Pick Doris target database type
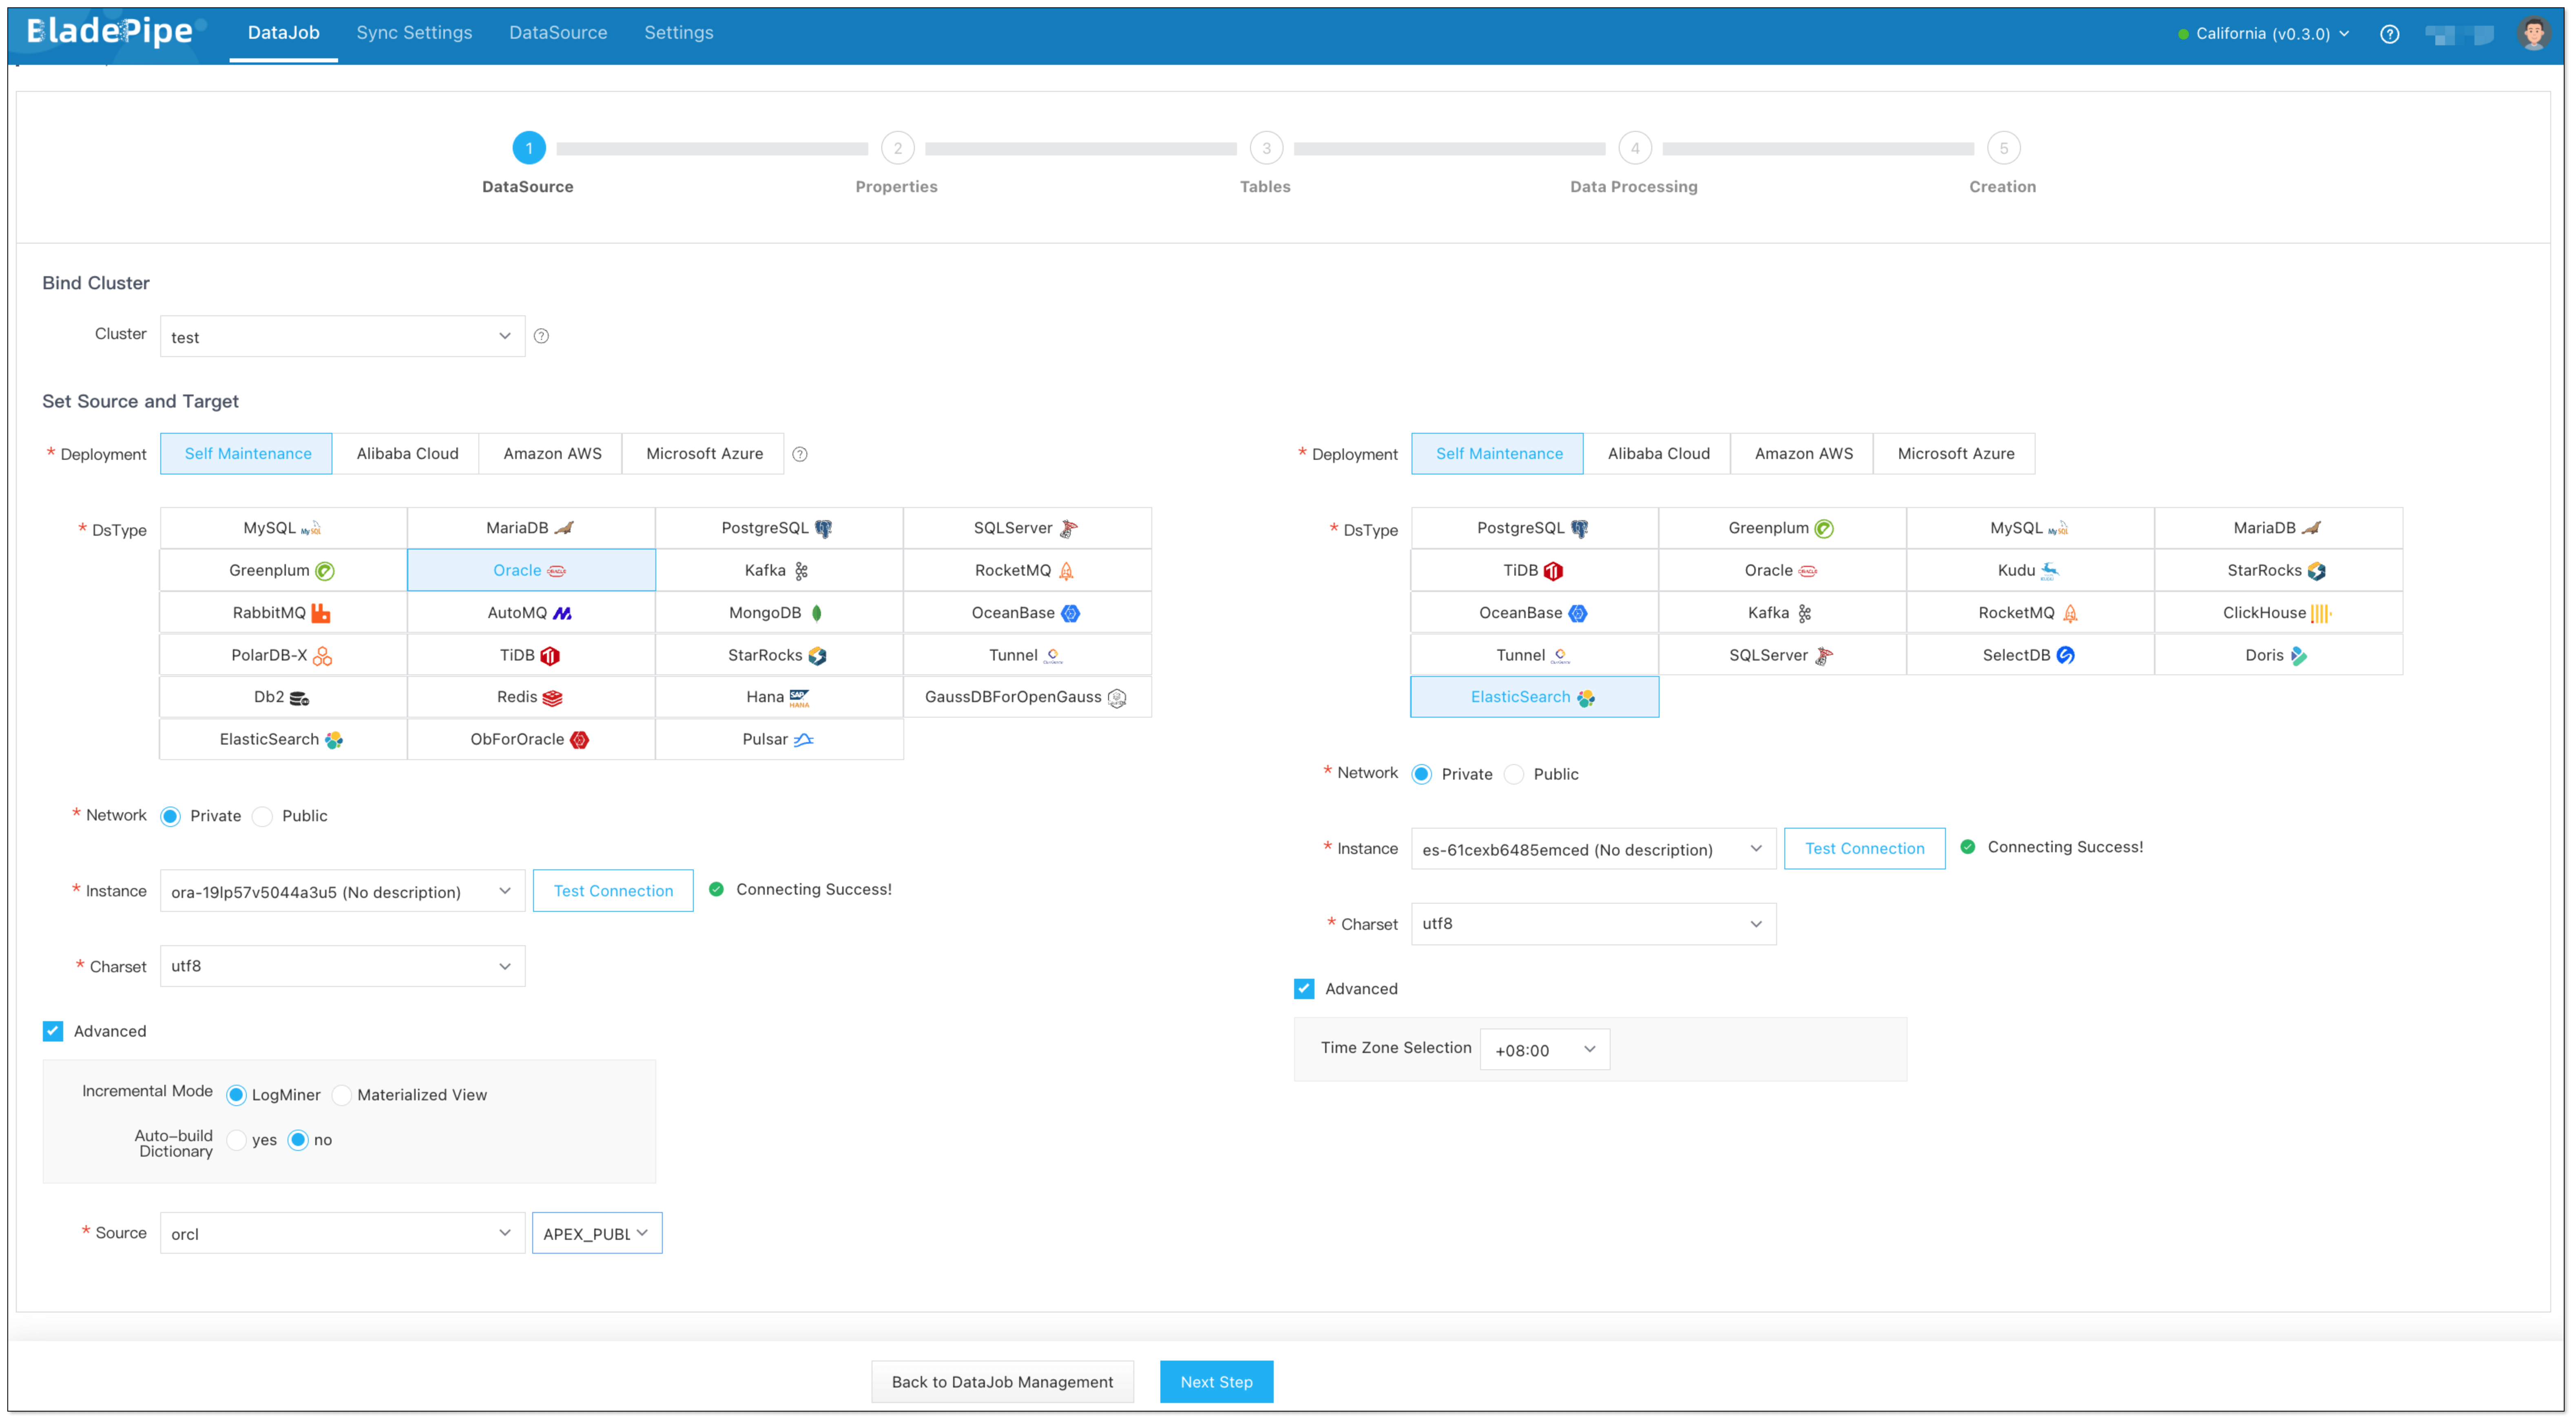Screen dimensions: 2576x1423 2277,655
